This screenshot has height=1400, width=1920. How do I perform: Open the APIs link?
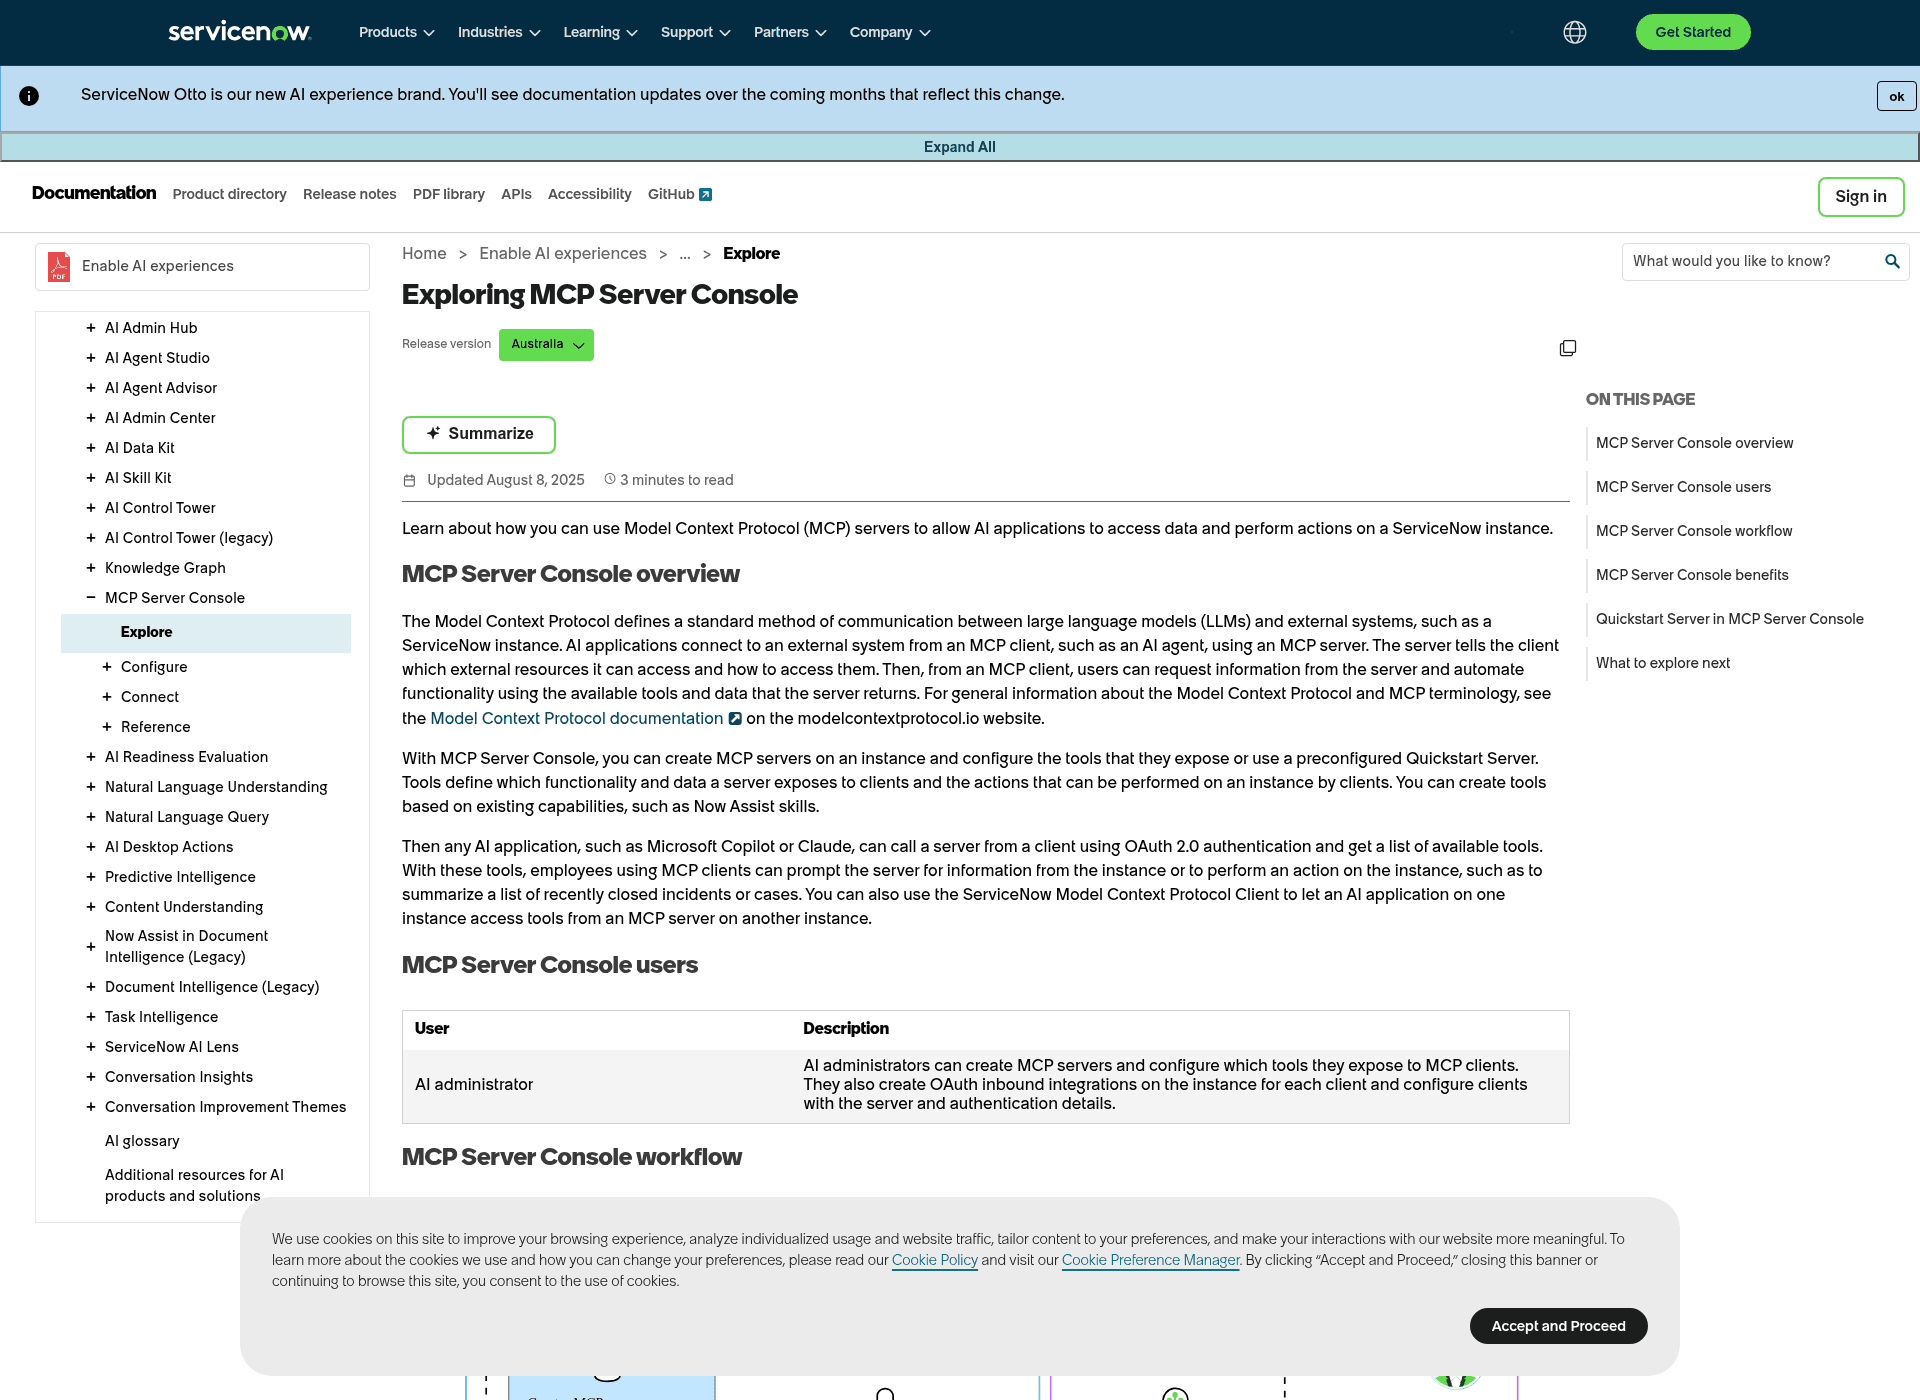[x=516, y=194]
